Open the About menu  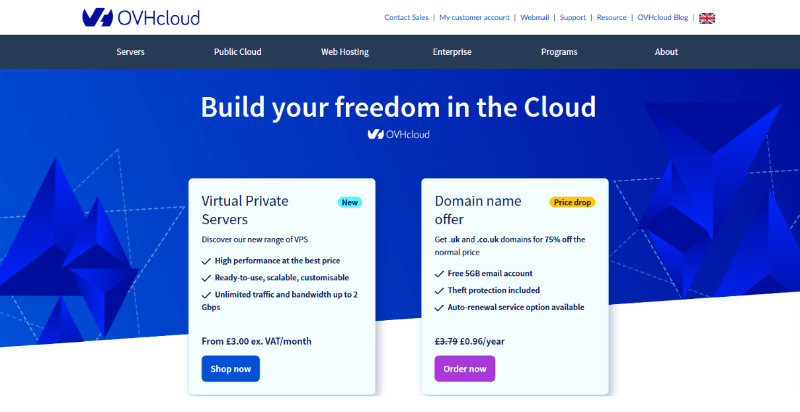coord(666,52)
